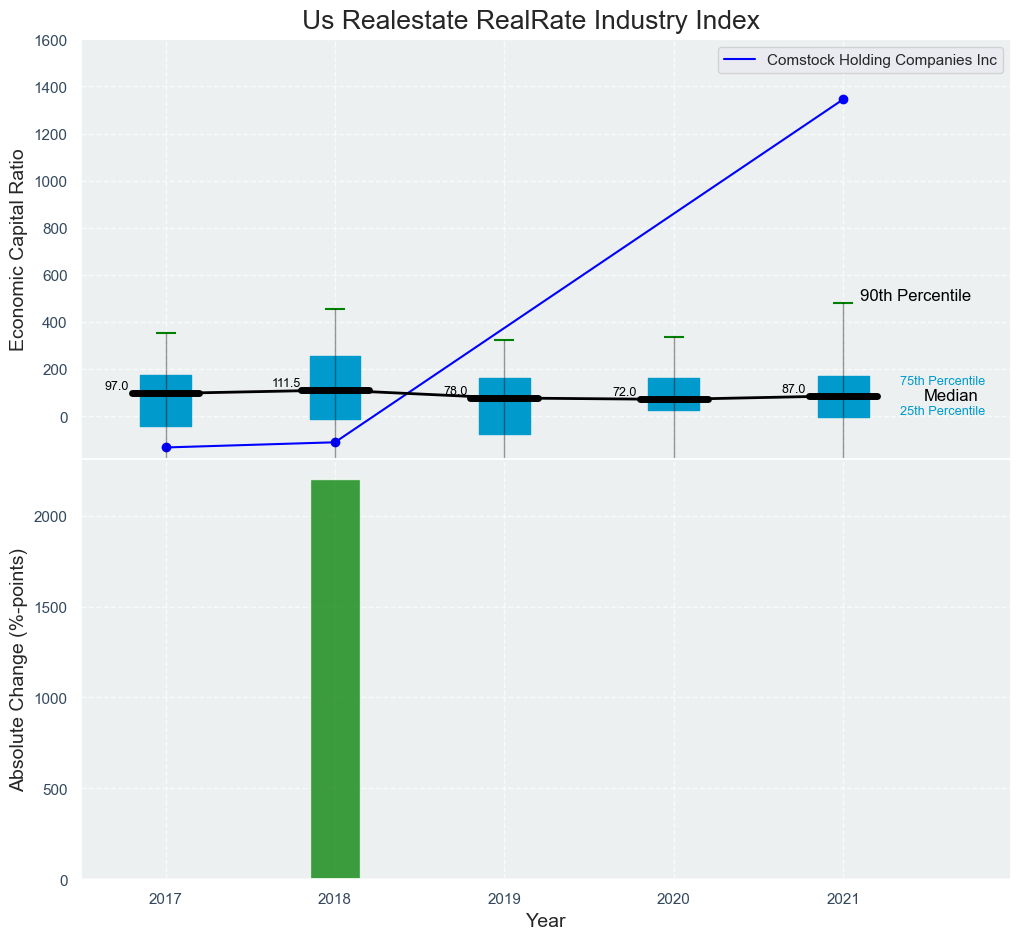Click the 75th Percentile annotation
The height and width of the screenshot is (940, 1020).
(942, 381)
